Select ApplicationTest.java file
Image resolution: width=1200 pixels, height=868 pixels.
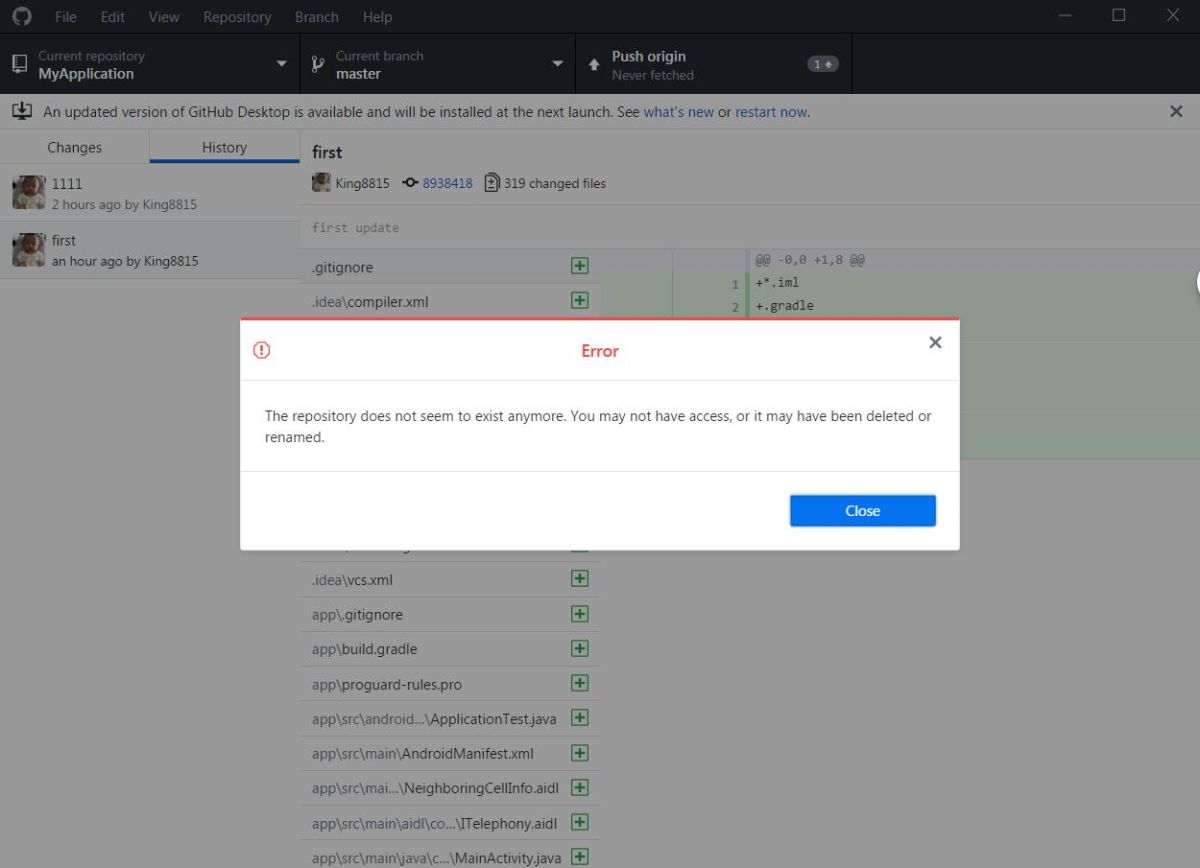tap(450, 718)
